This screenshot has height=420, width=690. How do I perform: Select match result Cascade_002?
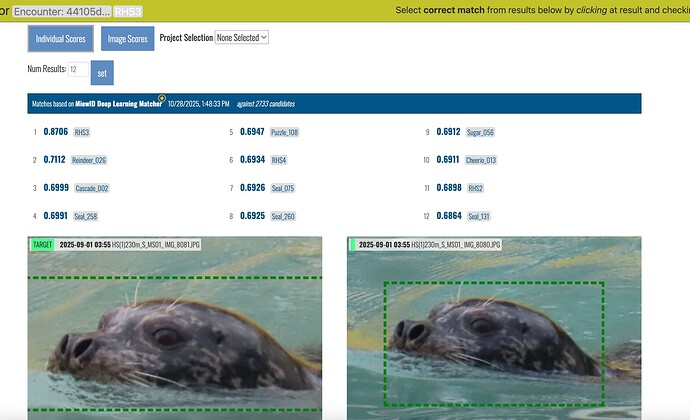pos(92,188)
